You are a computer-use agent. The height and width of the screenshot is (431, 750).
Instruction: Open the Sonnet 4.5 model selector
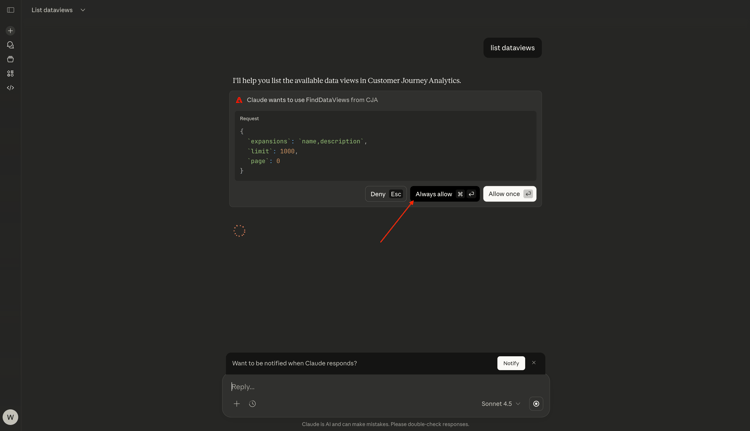coord(500,404)
